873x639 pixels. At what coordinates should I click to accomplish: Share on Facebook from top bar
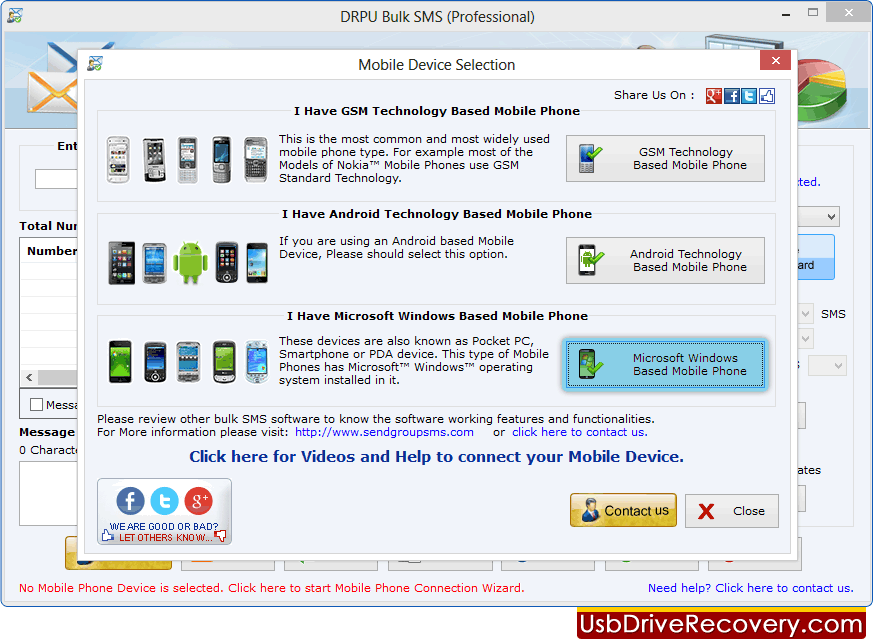(732, 96)
